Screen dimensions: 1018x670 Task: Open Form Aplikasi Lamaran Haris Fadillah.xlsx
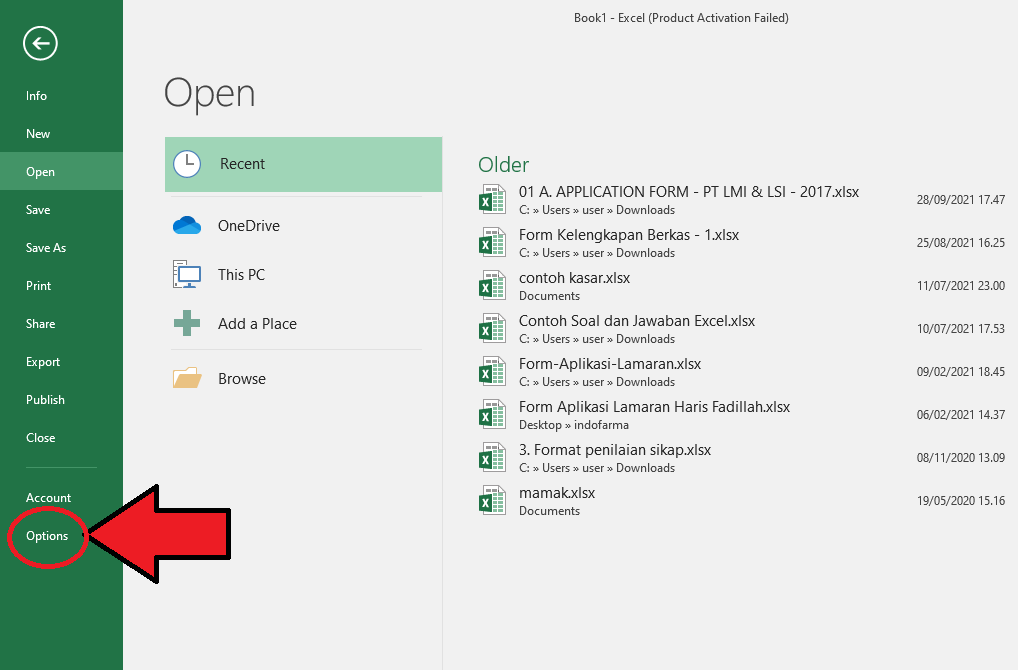point(654,406)
